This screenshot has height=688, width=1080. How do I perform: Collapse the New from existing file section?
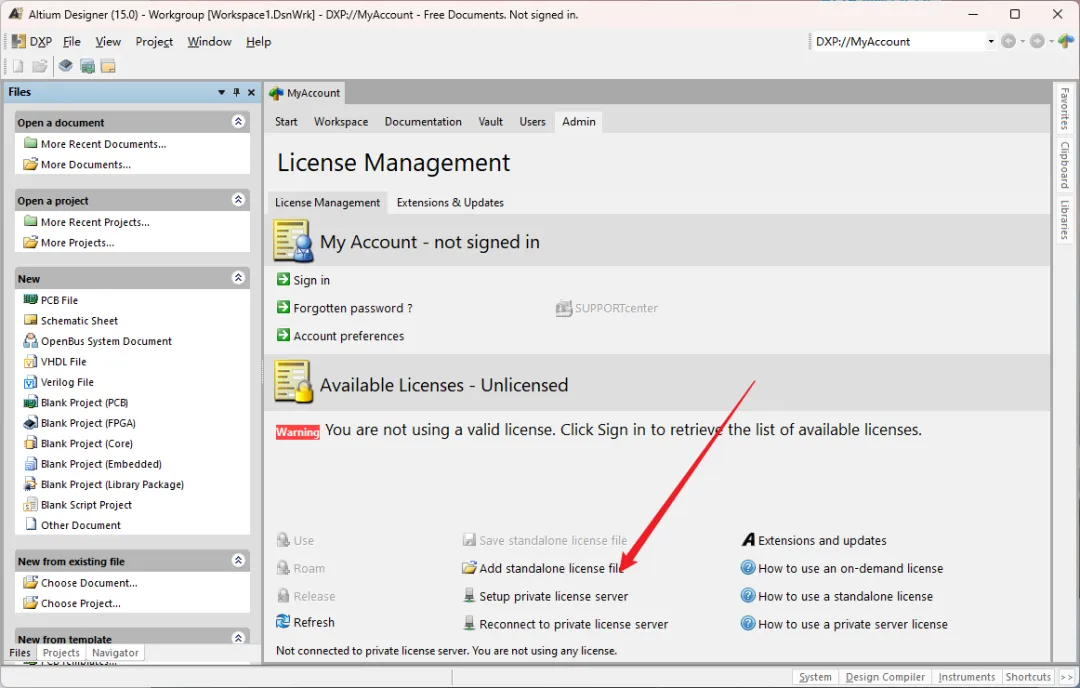pos(238,561)
